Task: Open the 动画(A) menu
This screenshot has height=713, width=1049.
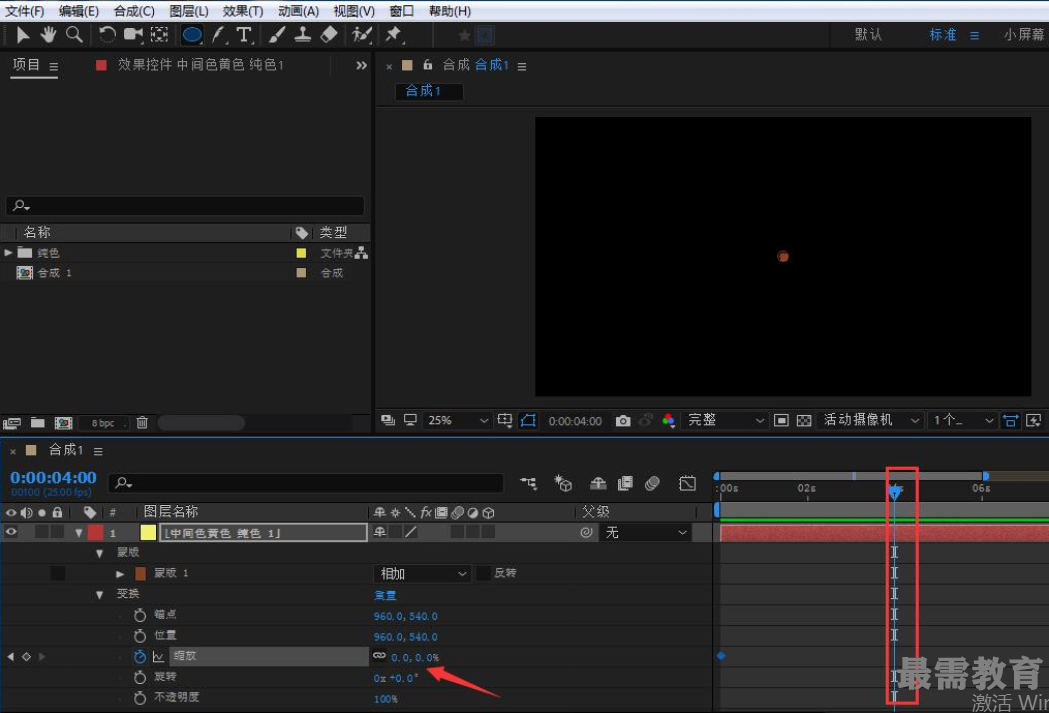Action: [298, 11]
